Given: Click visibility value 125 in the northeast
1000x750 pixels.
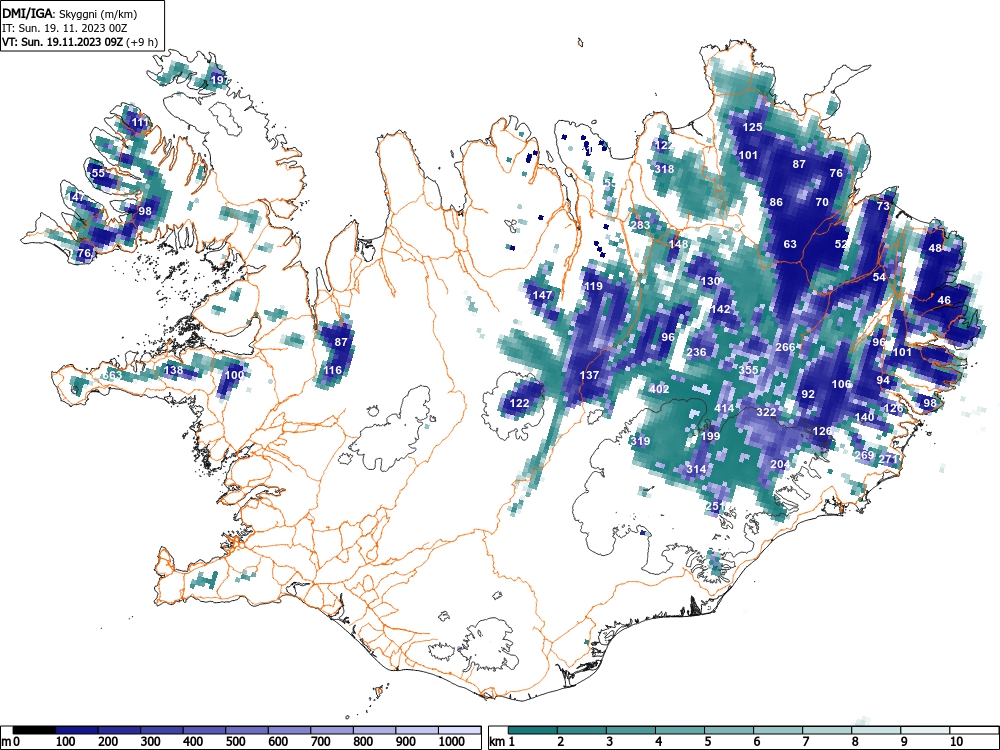Looking at the screenshot, I should pyautogui.click(x=753, y=127).
